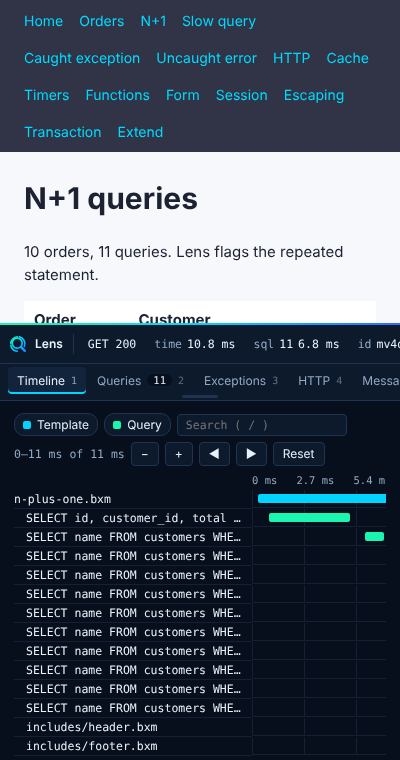This screenshot has height=760, width=400.
Task: Open the Queries tab
Action: [140, 381]
